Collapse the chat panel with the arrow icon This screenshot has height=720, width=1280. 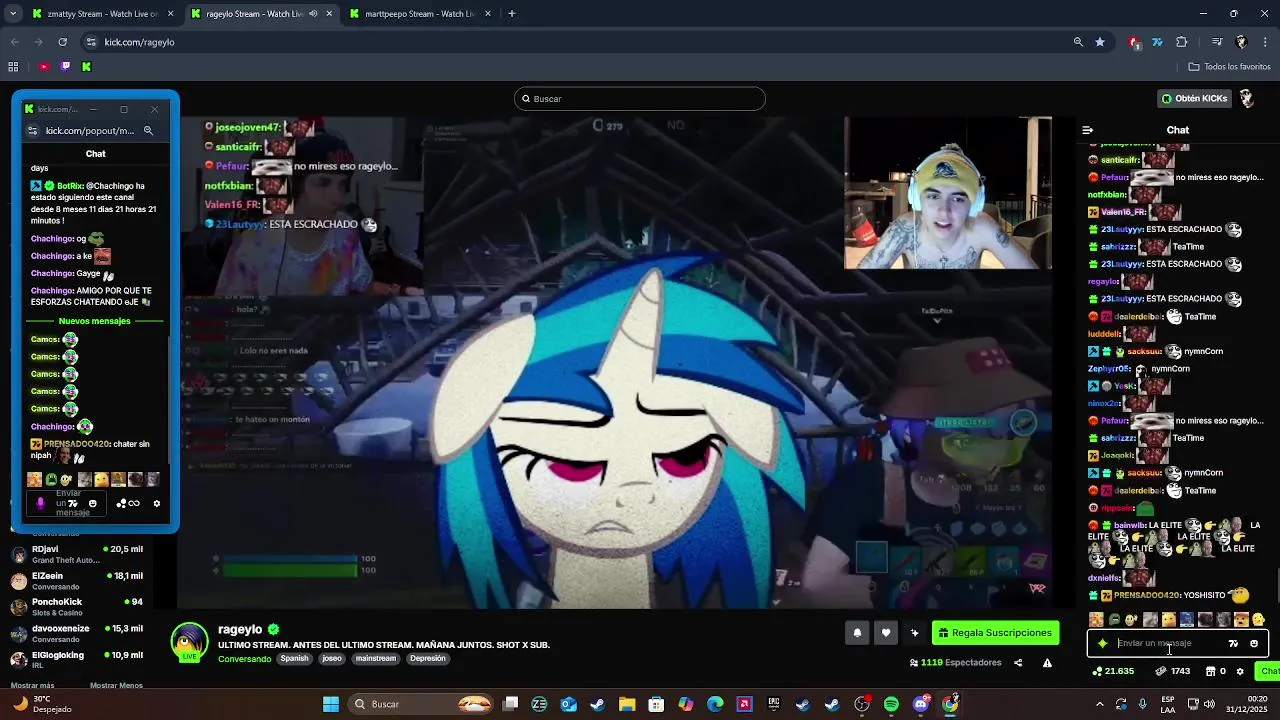[1088, 130]
